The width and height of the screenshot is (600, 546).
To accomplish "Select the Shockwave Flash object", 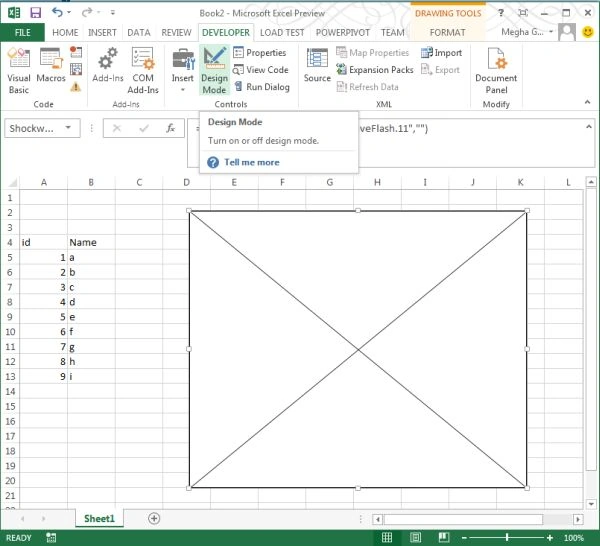I will pos(358,349).
